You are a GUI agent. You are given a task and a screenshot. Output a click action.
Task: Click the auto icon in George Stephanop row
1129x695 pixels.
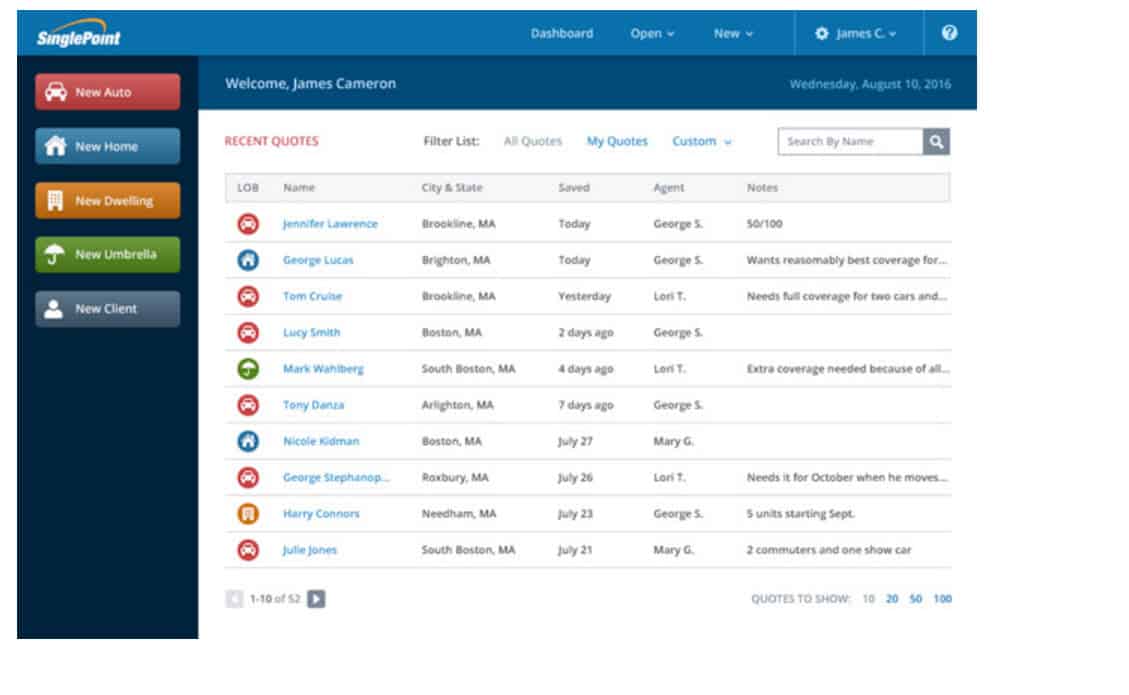248,477
